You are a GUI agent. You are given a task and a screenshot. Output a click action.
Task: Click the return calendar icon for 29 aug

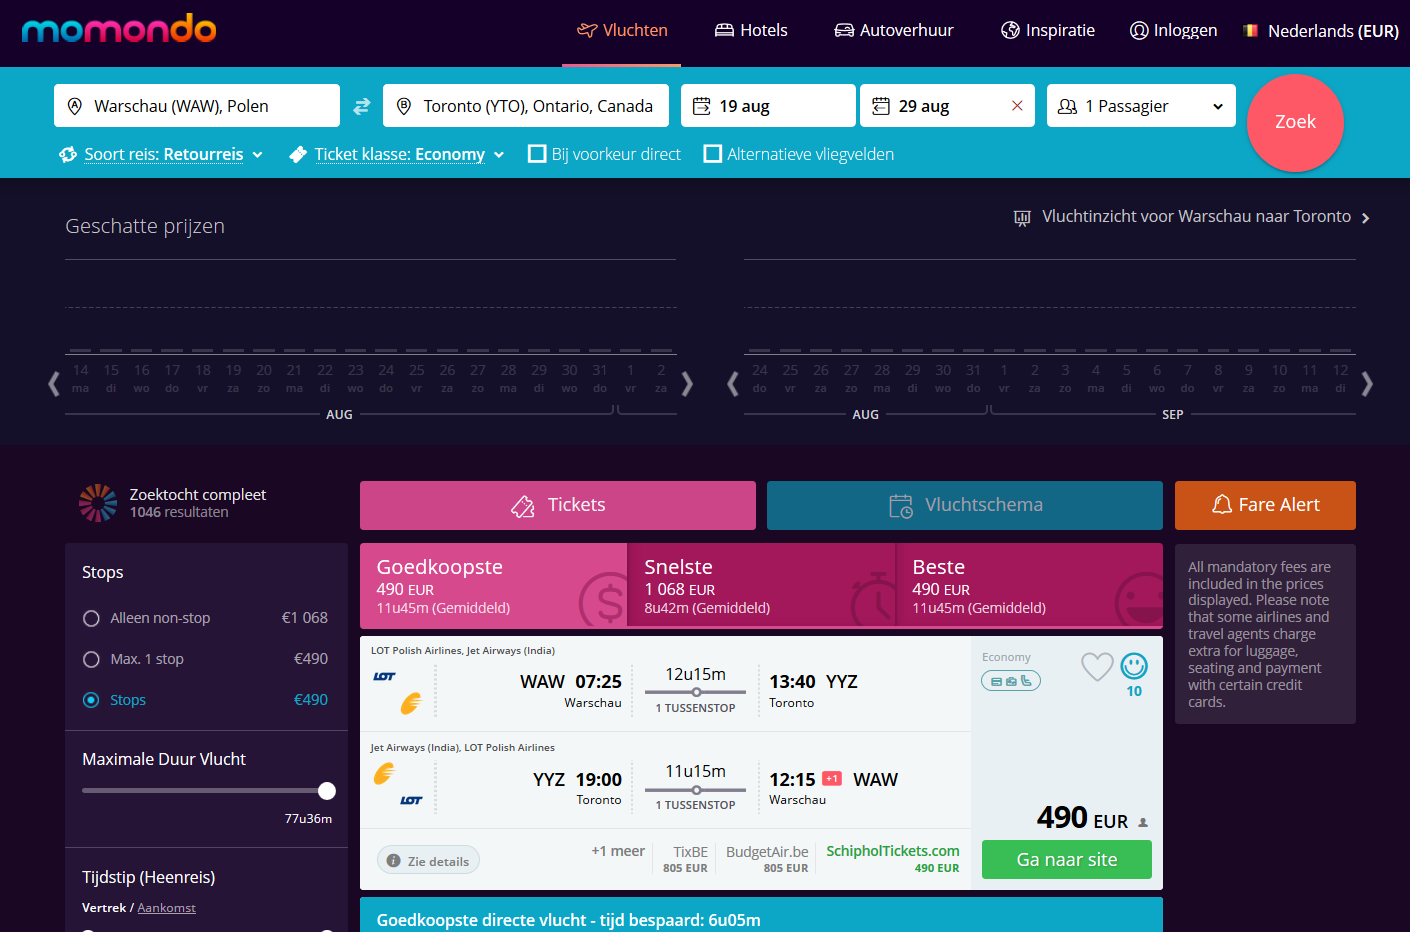(881, 106)
